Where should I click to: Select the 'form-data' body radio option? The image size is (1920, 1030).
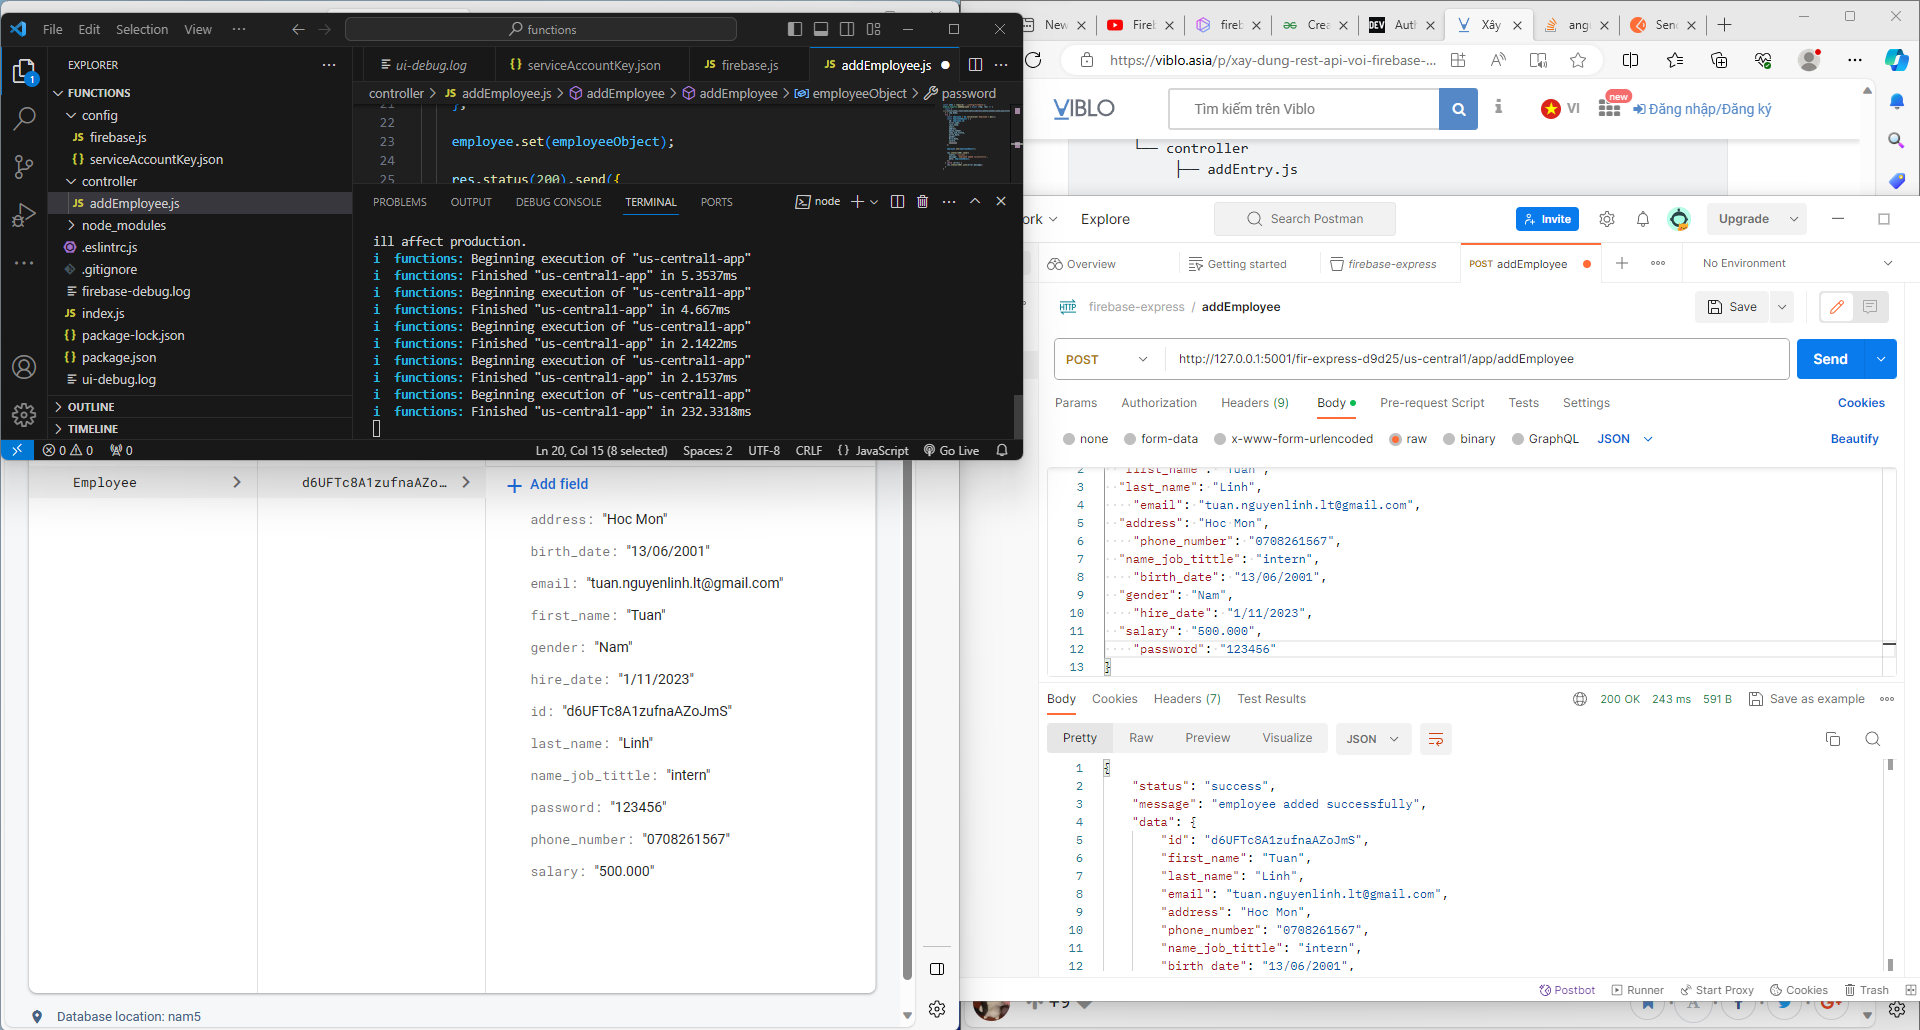[1130, 439]
